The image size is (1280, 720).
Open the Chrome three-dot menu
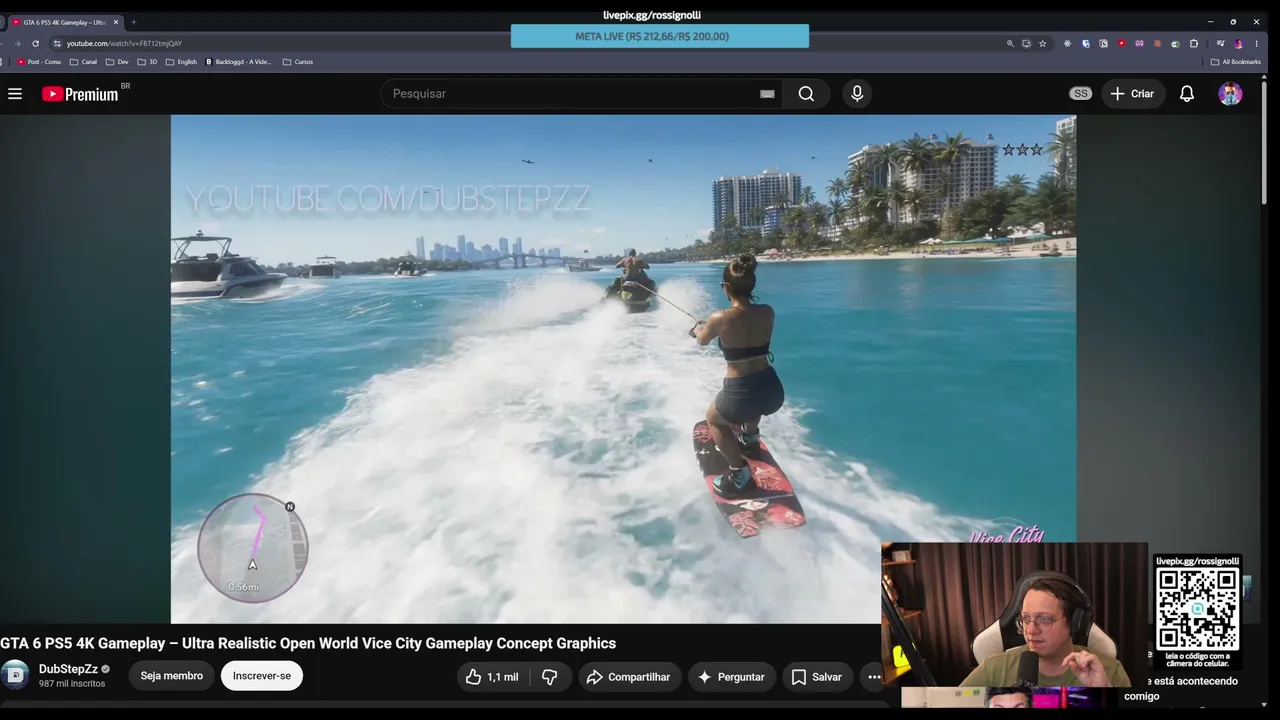tap(1256, 44)
